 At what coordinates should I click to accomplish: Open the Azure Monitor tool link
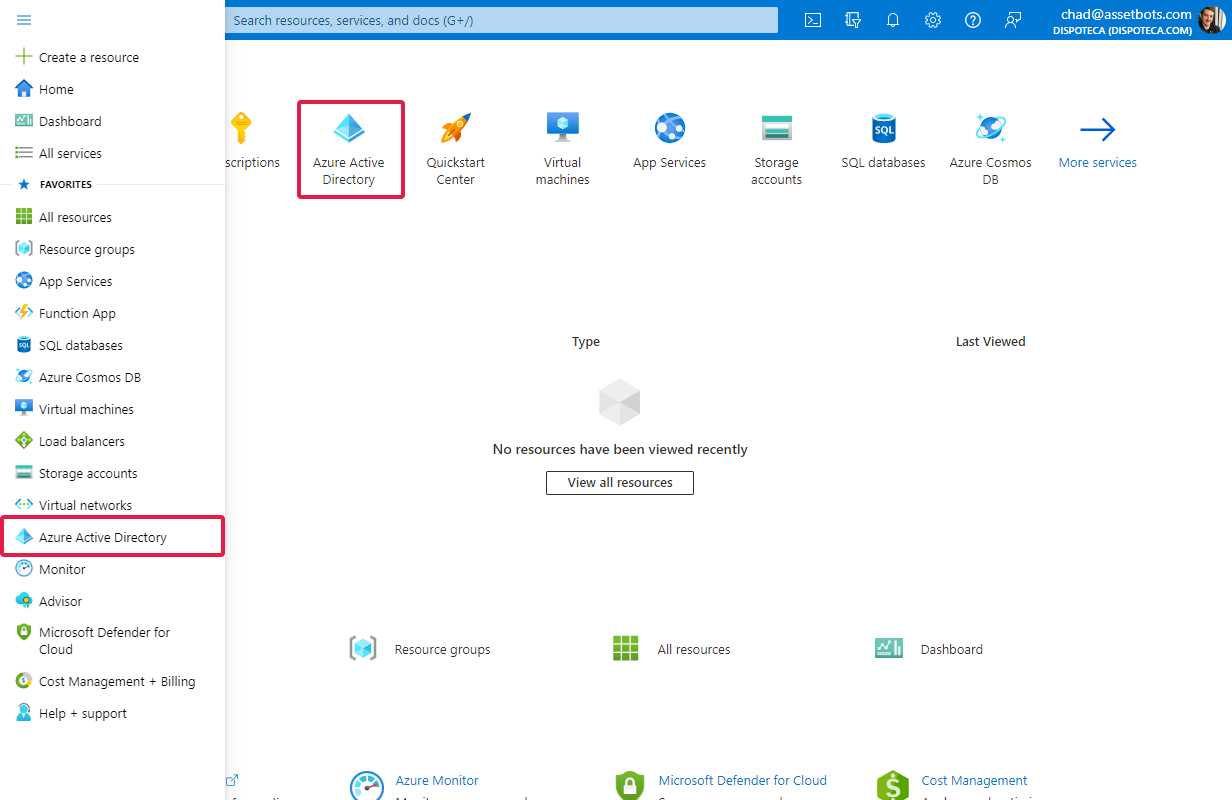click(x=437, y=780)
